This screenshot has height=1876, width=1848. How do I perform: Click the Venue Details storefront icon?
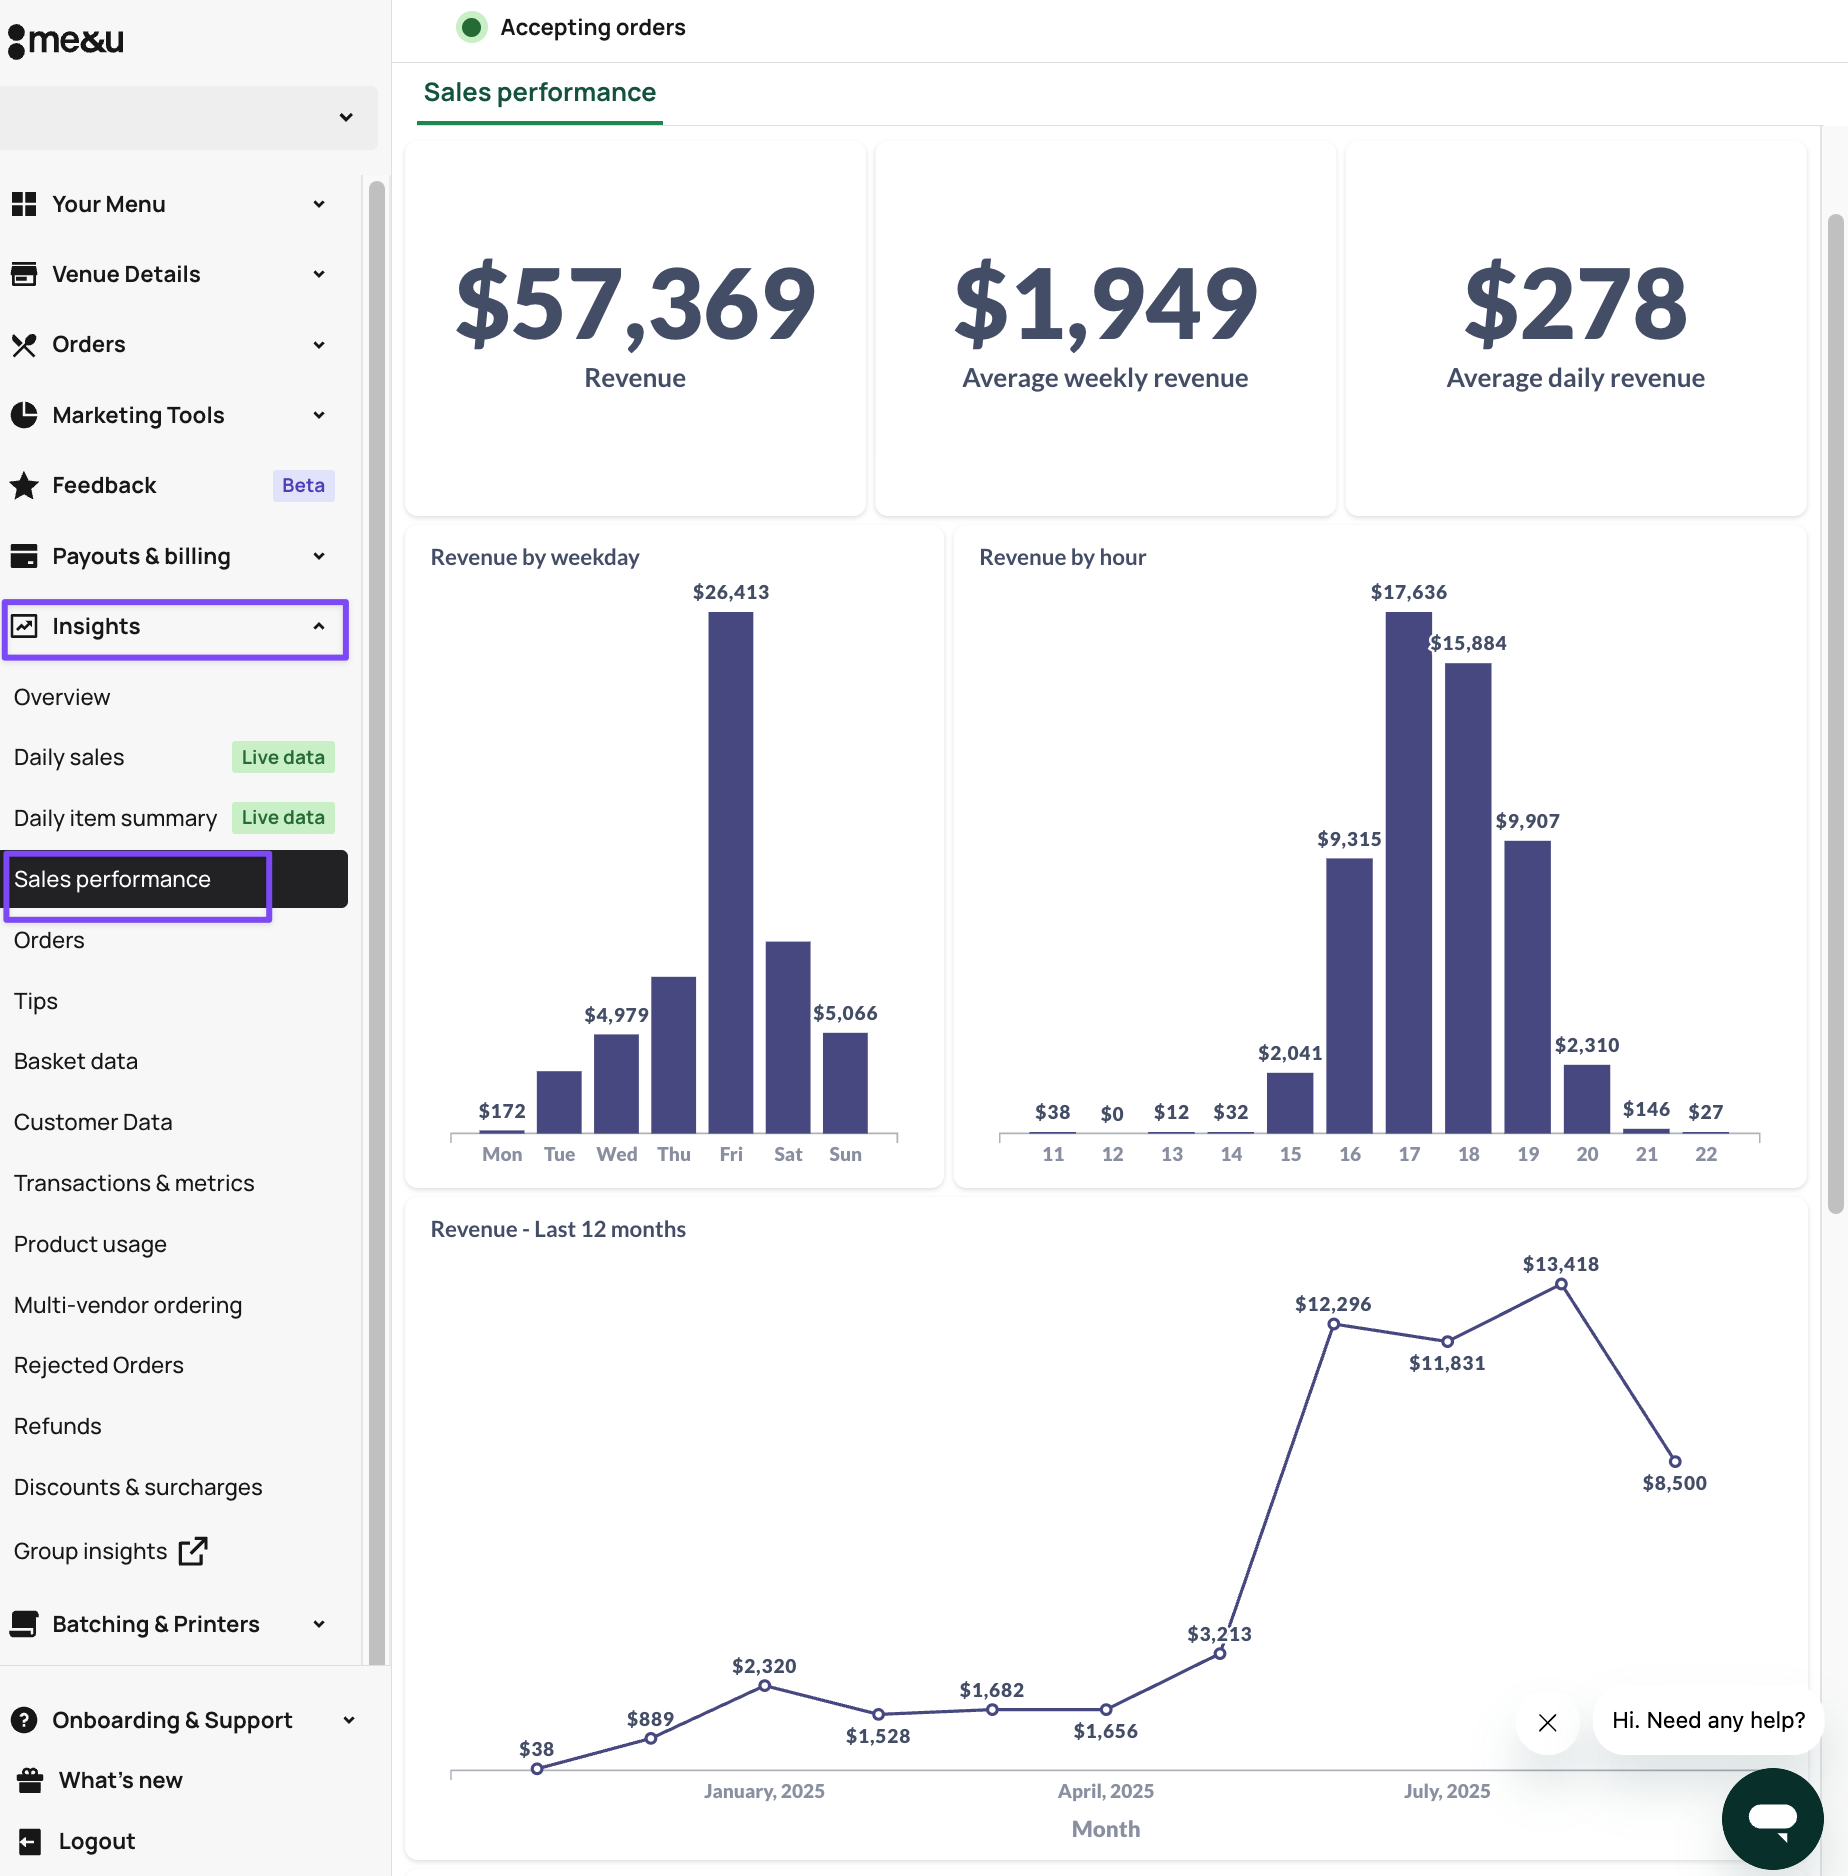click(24, 274)
